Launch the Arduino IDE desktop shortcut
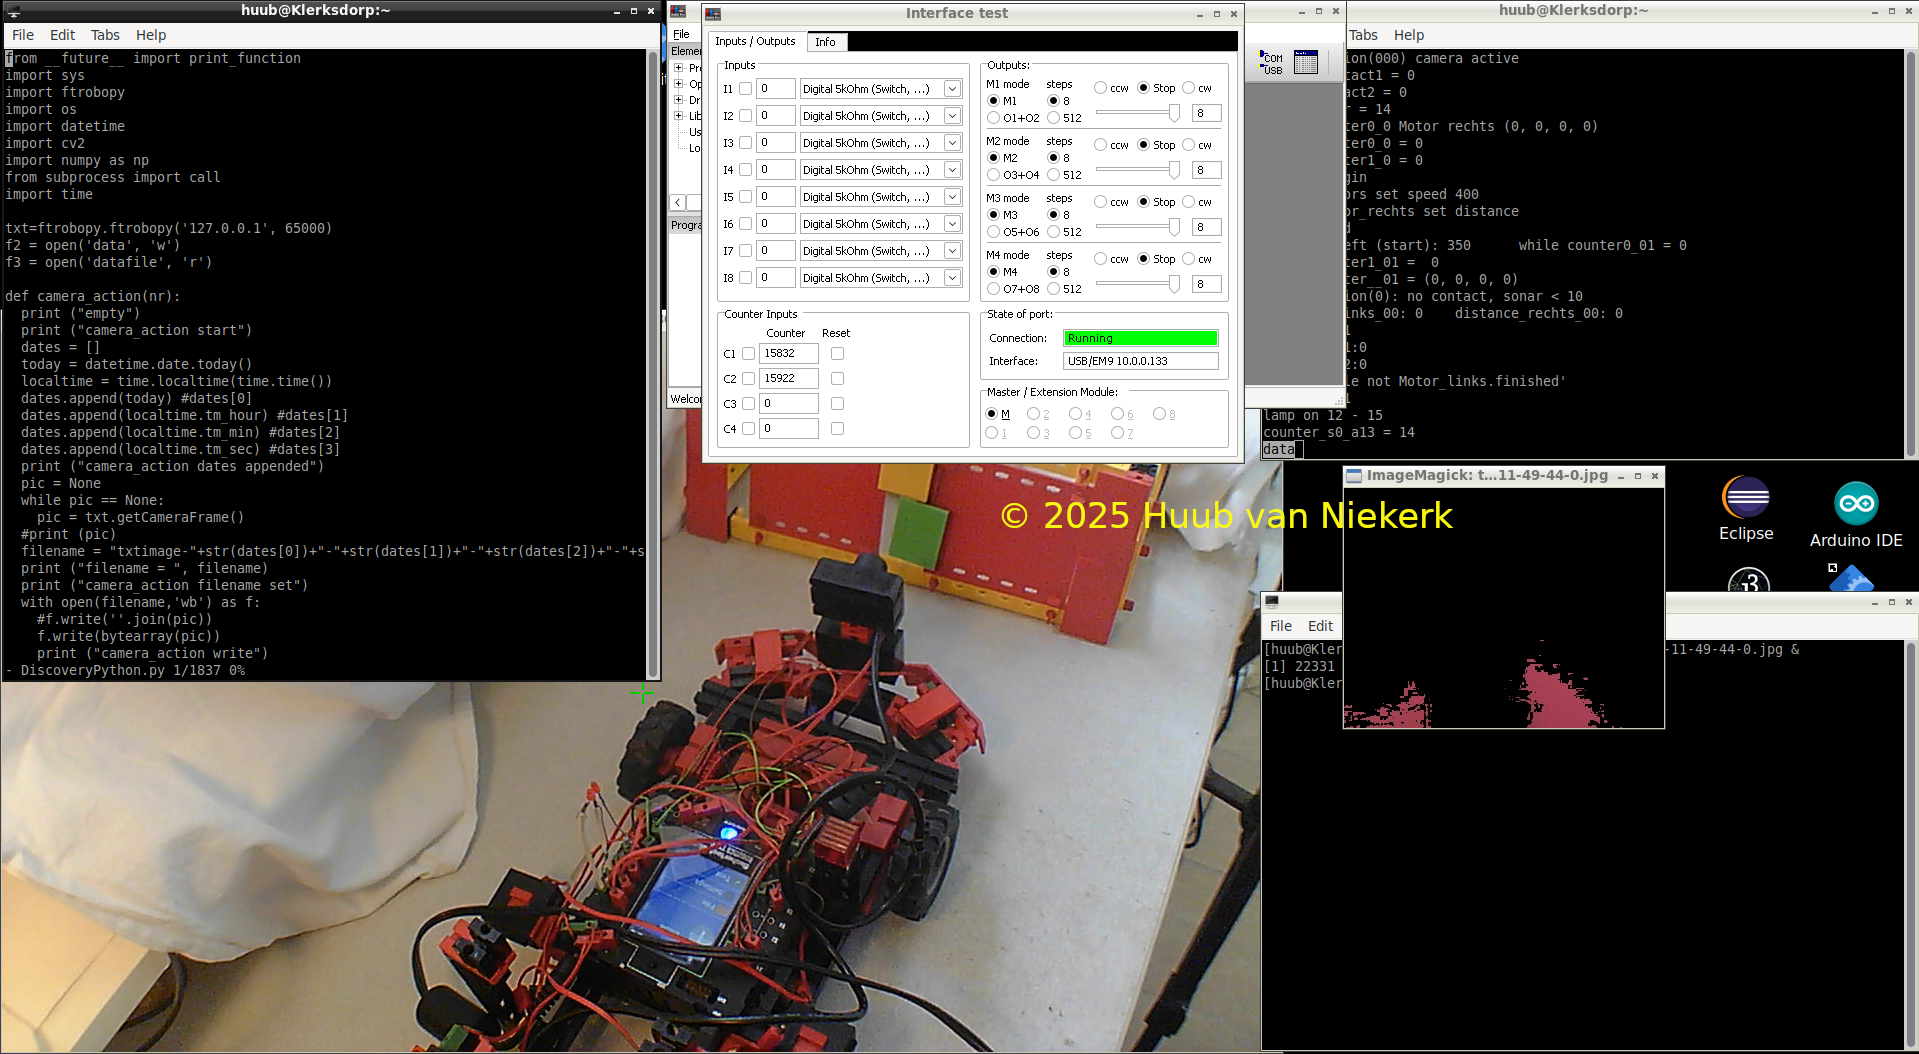 (1856, 514)
